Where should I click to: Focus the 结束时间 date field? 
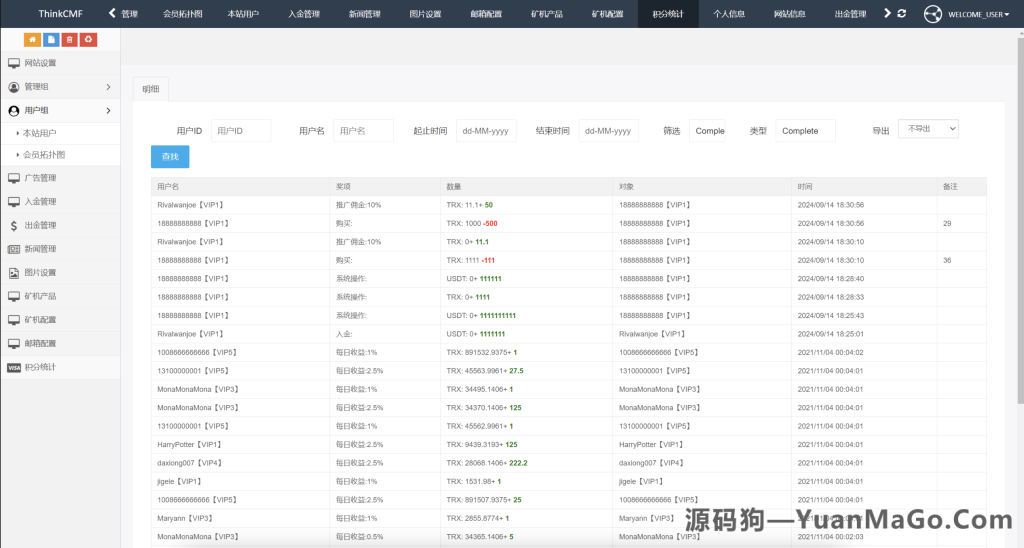609,131
